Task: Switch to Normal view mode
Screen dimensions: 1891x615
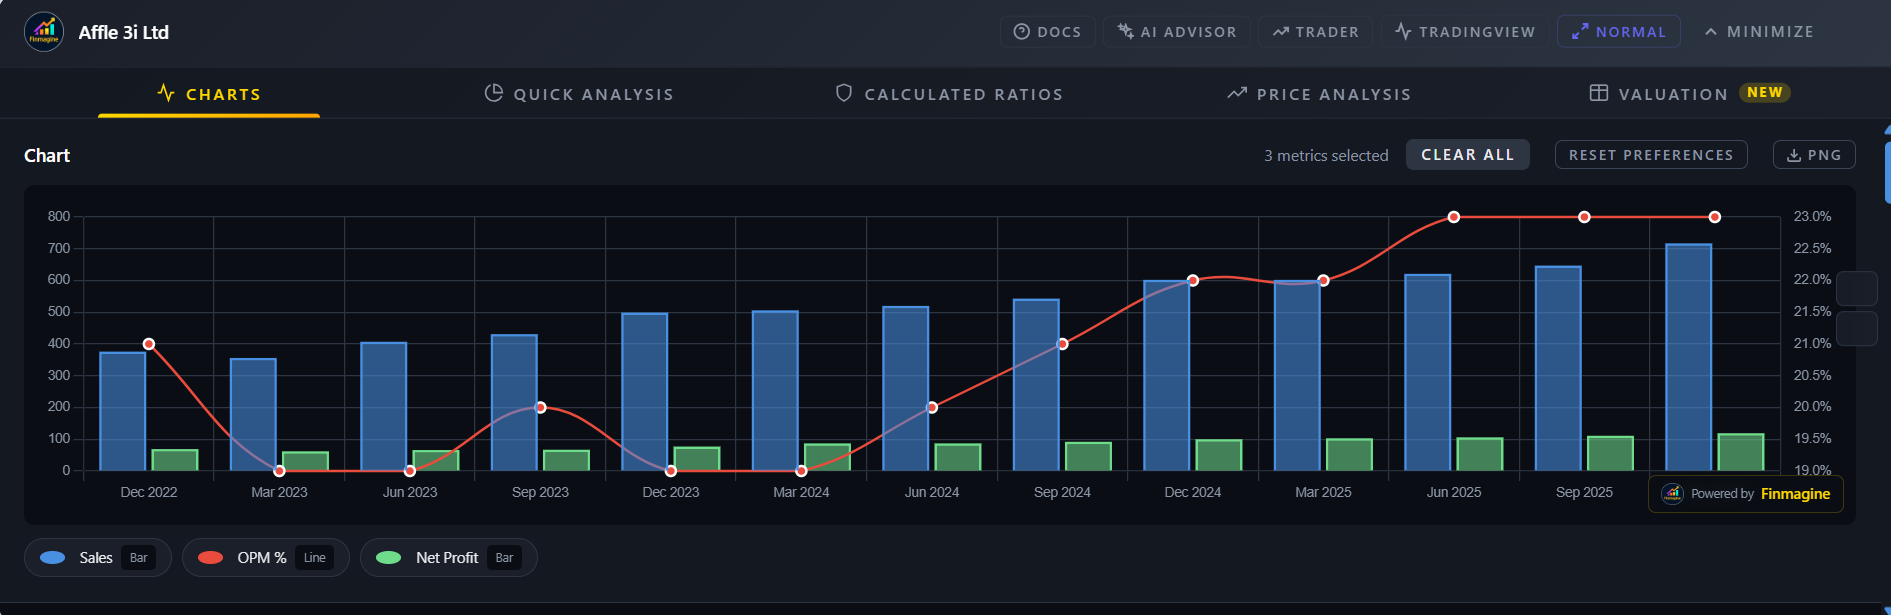Action: coord(1618,32)
